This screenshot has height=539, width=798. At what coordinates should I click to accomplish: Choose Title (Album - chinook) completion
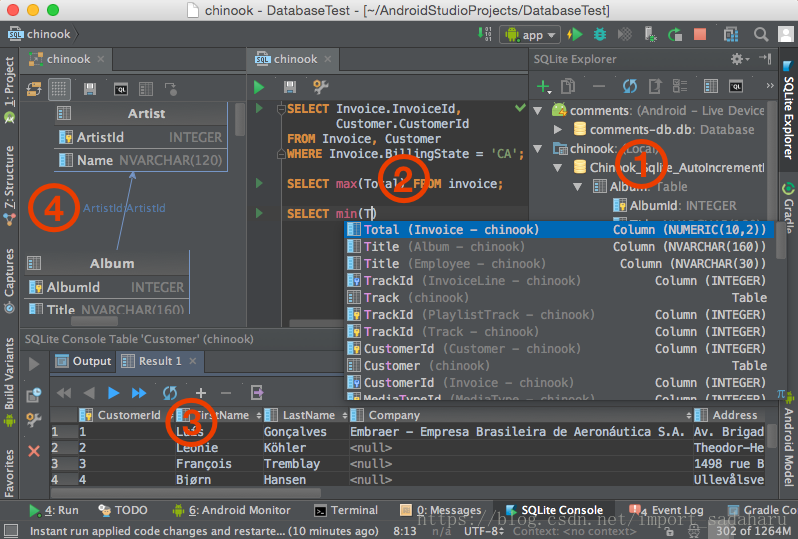point(559,246)
